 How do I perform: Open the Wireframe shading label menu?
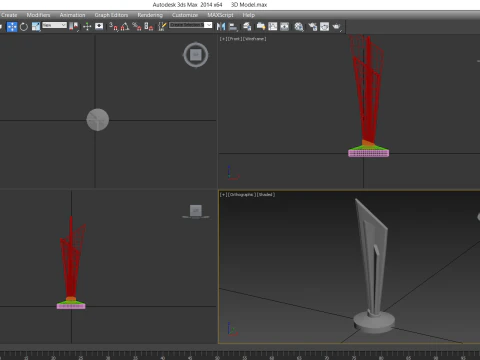(x=254, y=39)
